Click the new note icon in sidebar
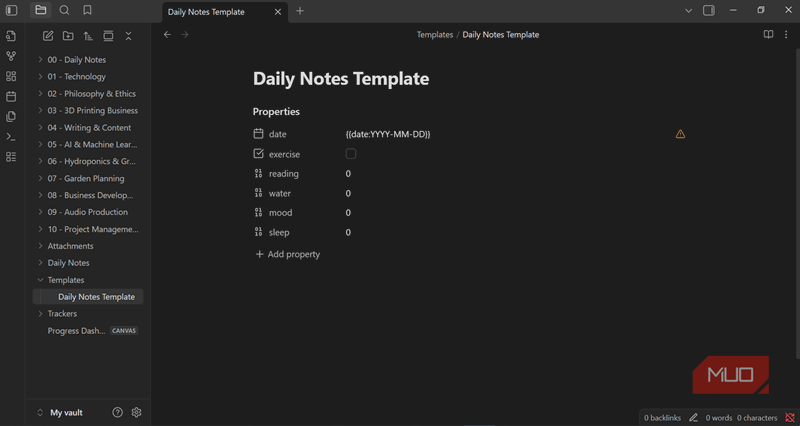The image size is (800, 426). [47, 36]
